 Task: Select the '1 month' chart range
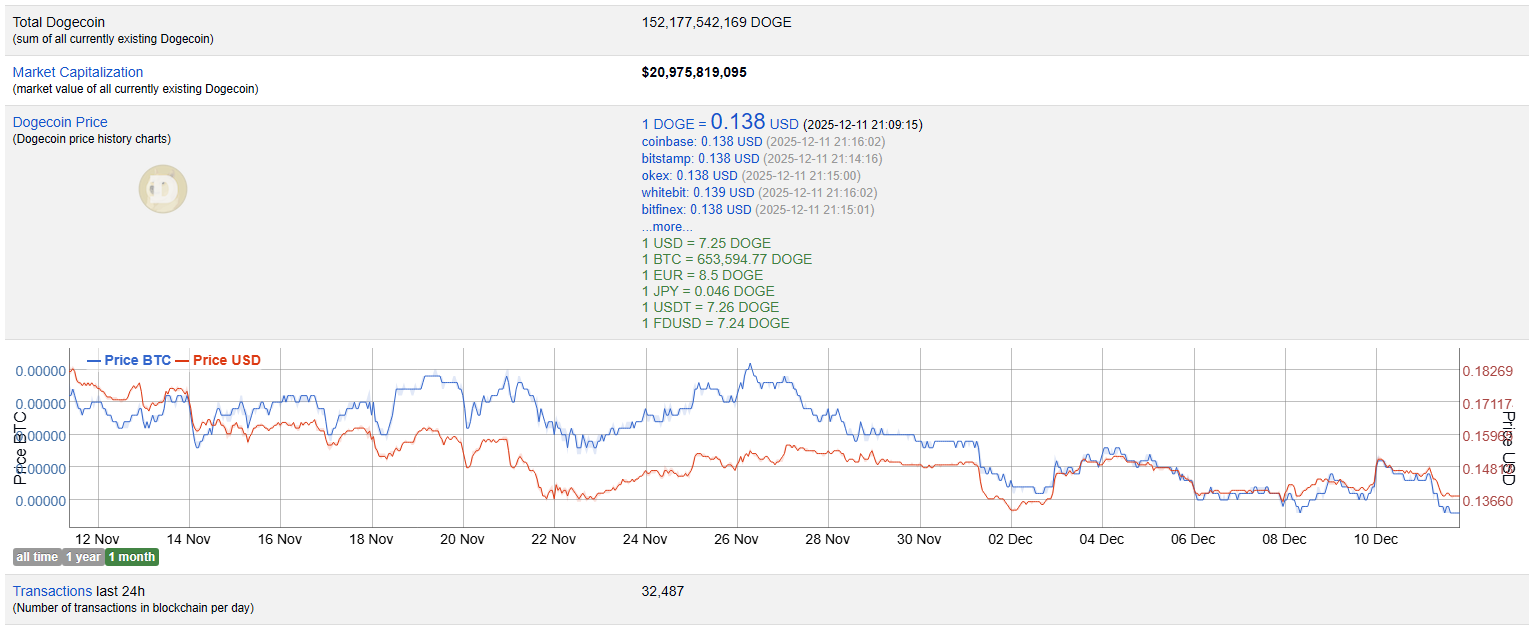click(131, 557)
